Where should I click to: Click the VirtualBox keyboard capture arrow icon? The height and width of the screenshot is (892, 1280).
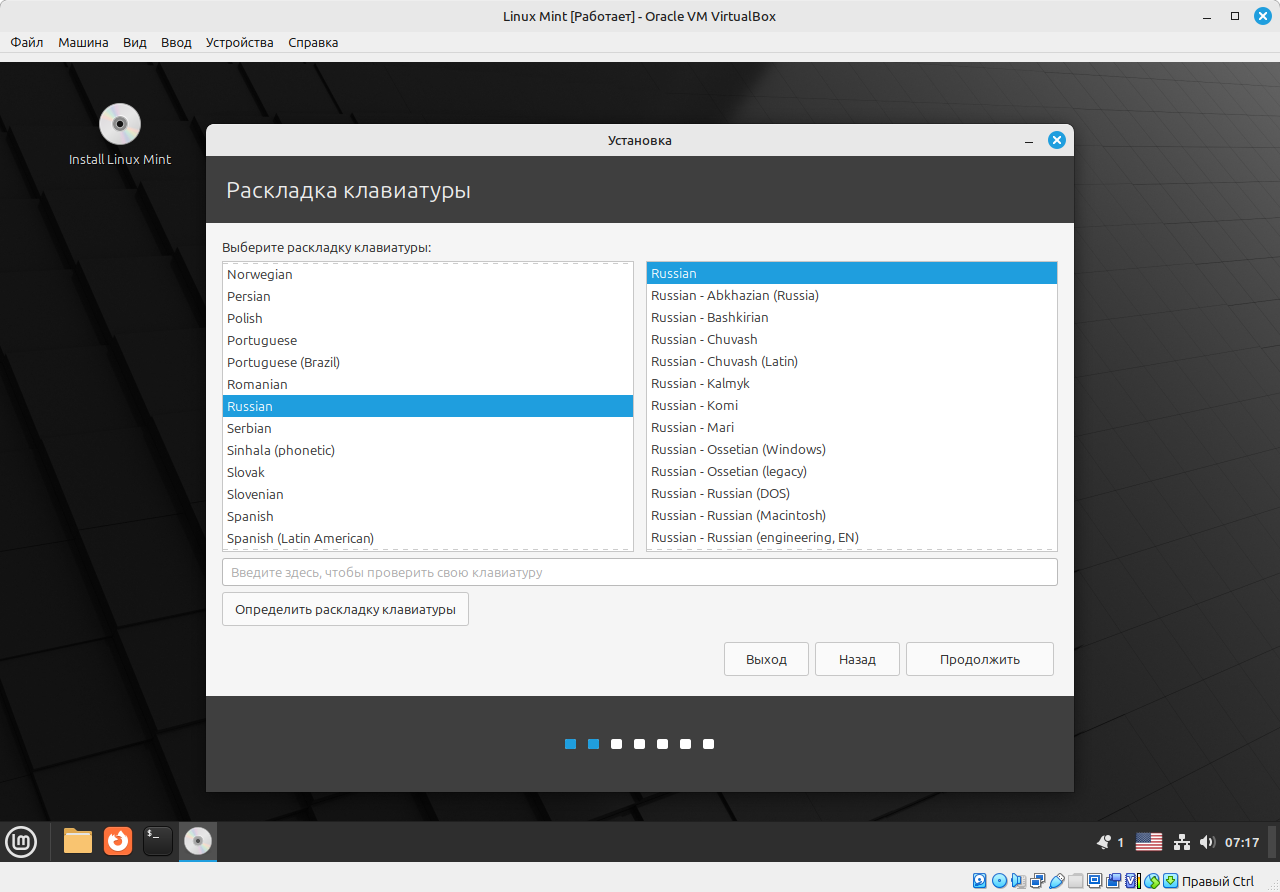tap(1170, 881)
